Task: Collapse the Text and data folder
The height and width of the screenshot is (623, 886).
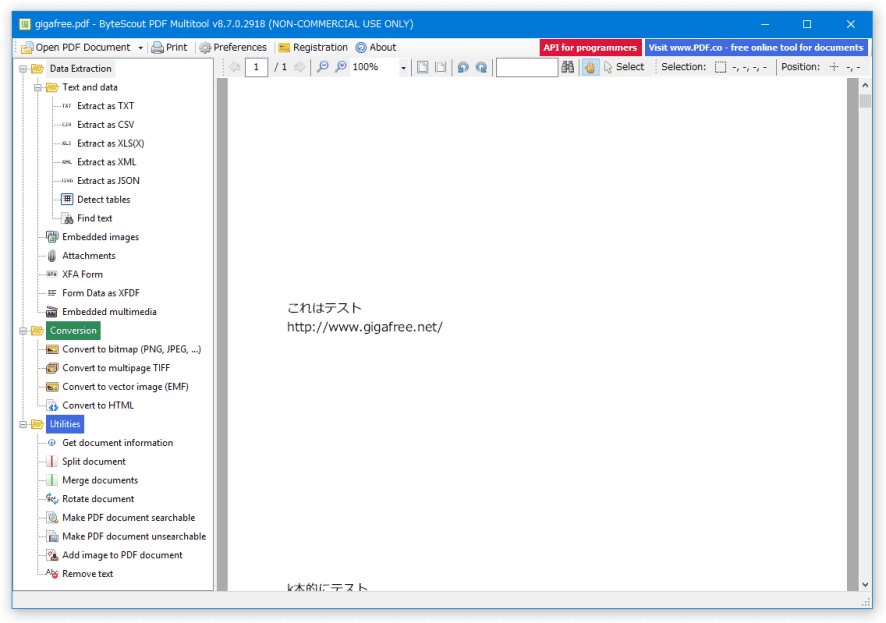Action: 38,88
